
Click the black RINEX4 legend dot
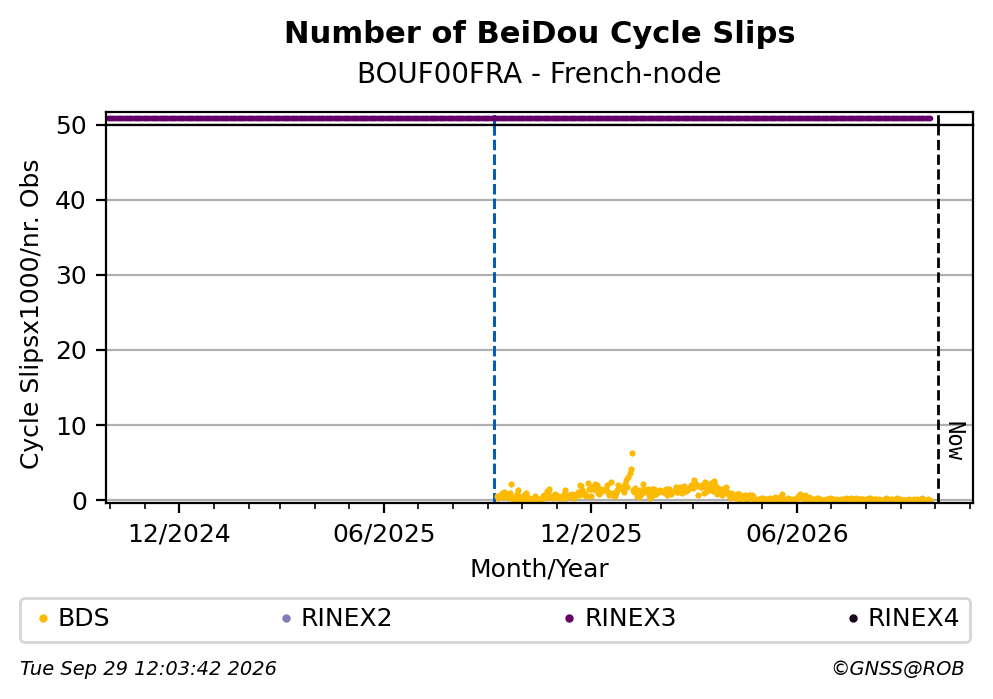(x=853, y=619)
